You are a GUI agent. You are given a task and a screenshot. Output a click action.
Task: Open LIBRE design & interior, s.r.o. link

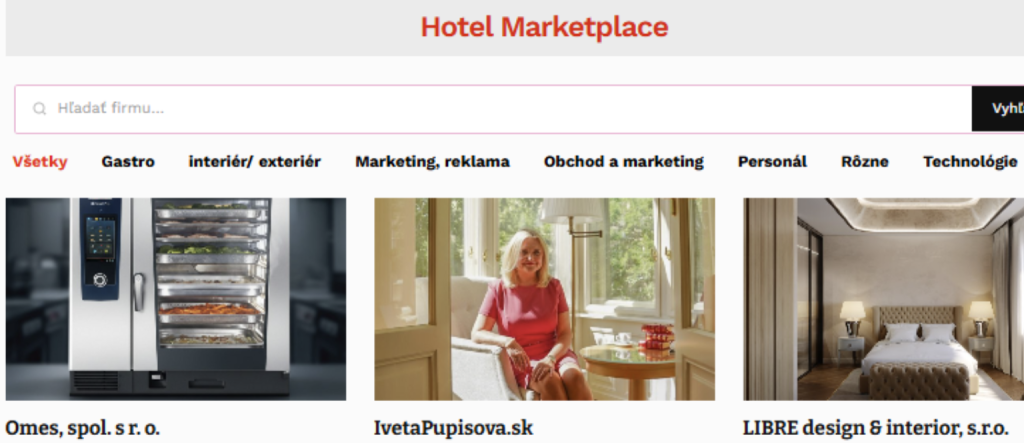point(876,428)
